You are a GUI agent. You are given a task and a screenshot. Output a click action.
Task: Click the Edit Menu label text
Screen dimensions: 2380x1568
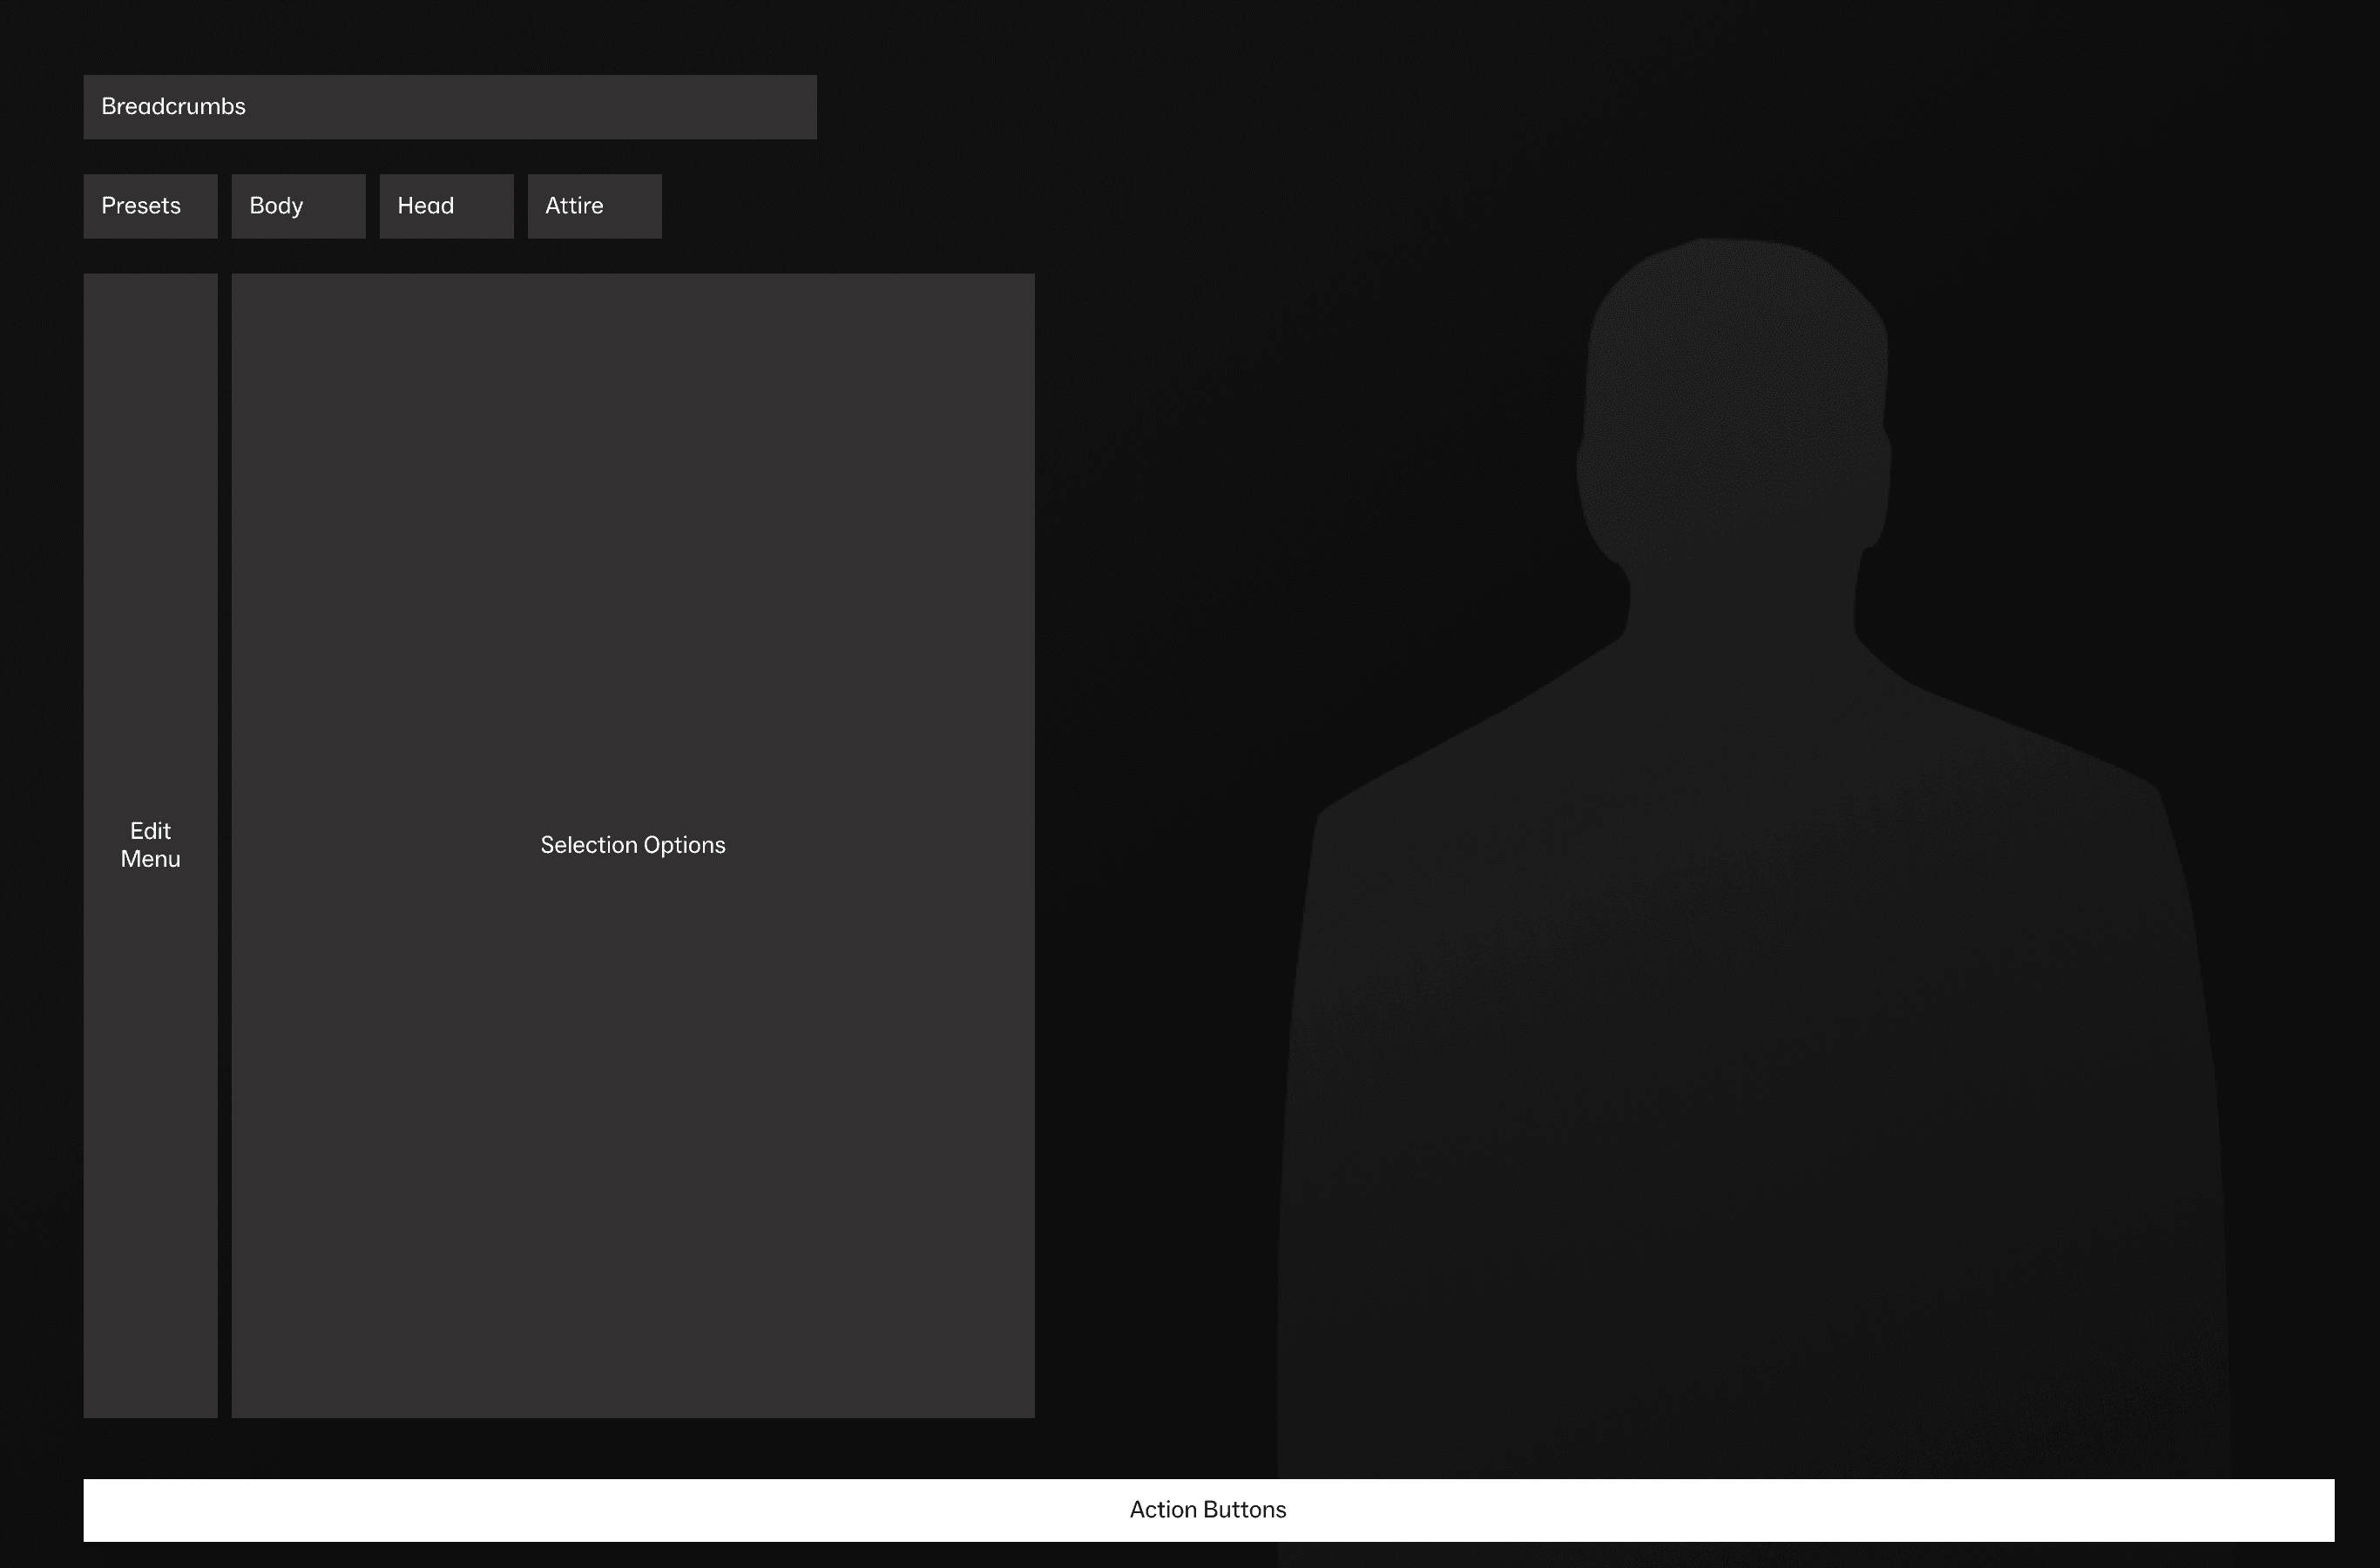(x=150, y=845)
